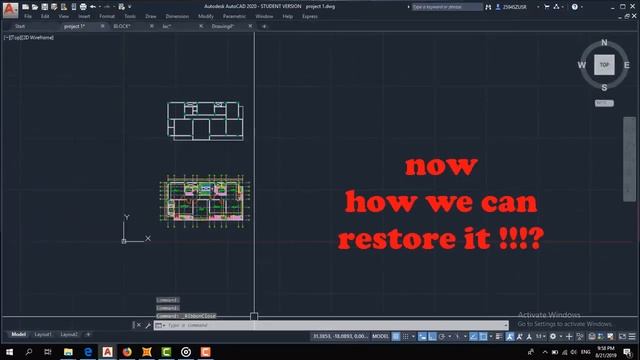Image resolution: width=640 pixels, height=360 pixels.
Task: Open the File menu
Action: [28, 16]
